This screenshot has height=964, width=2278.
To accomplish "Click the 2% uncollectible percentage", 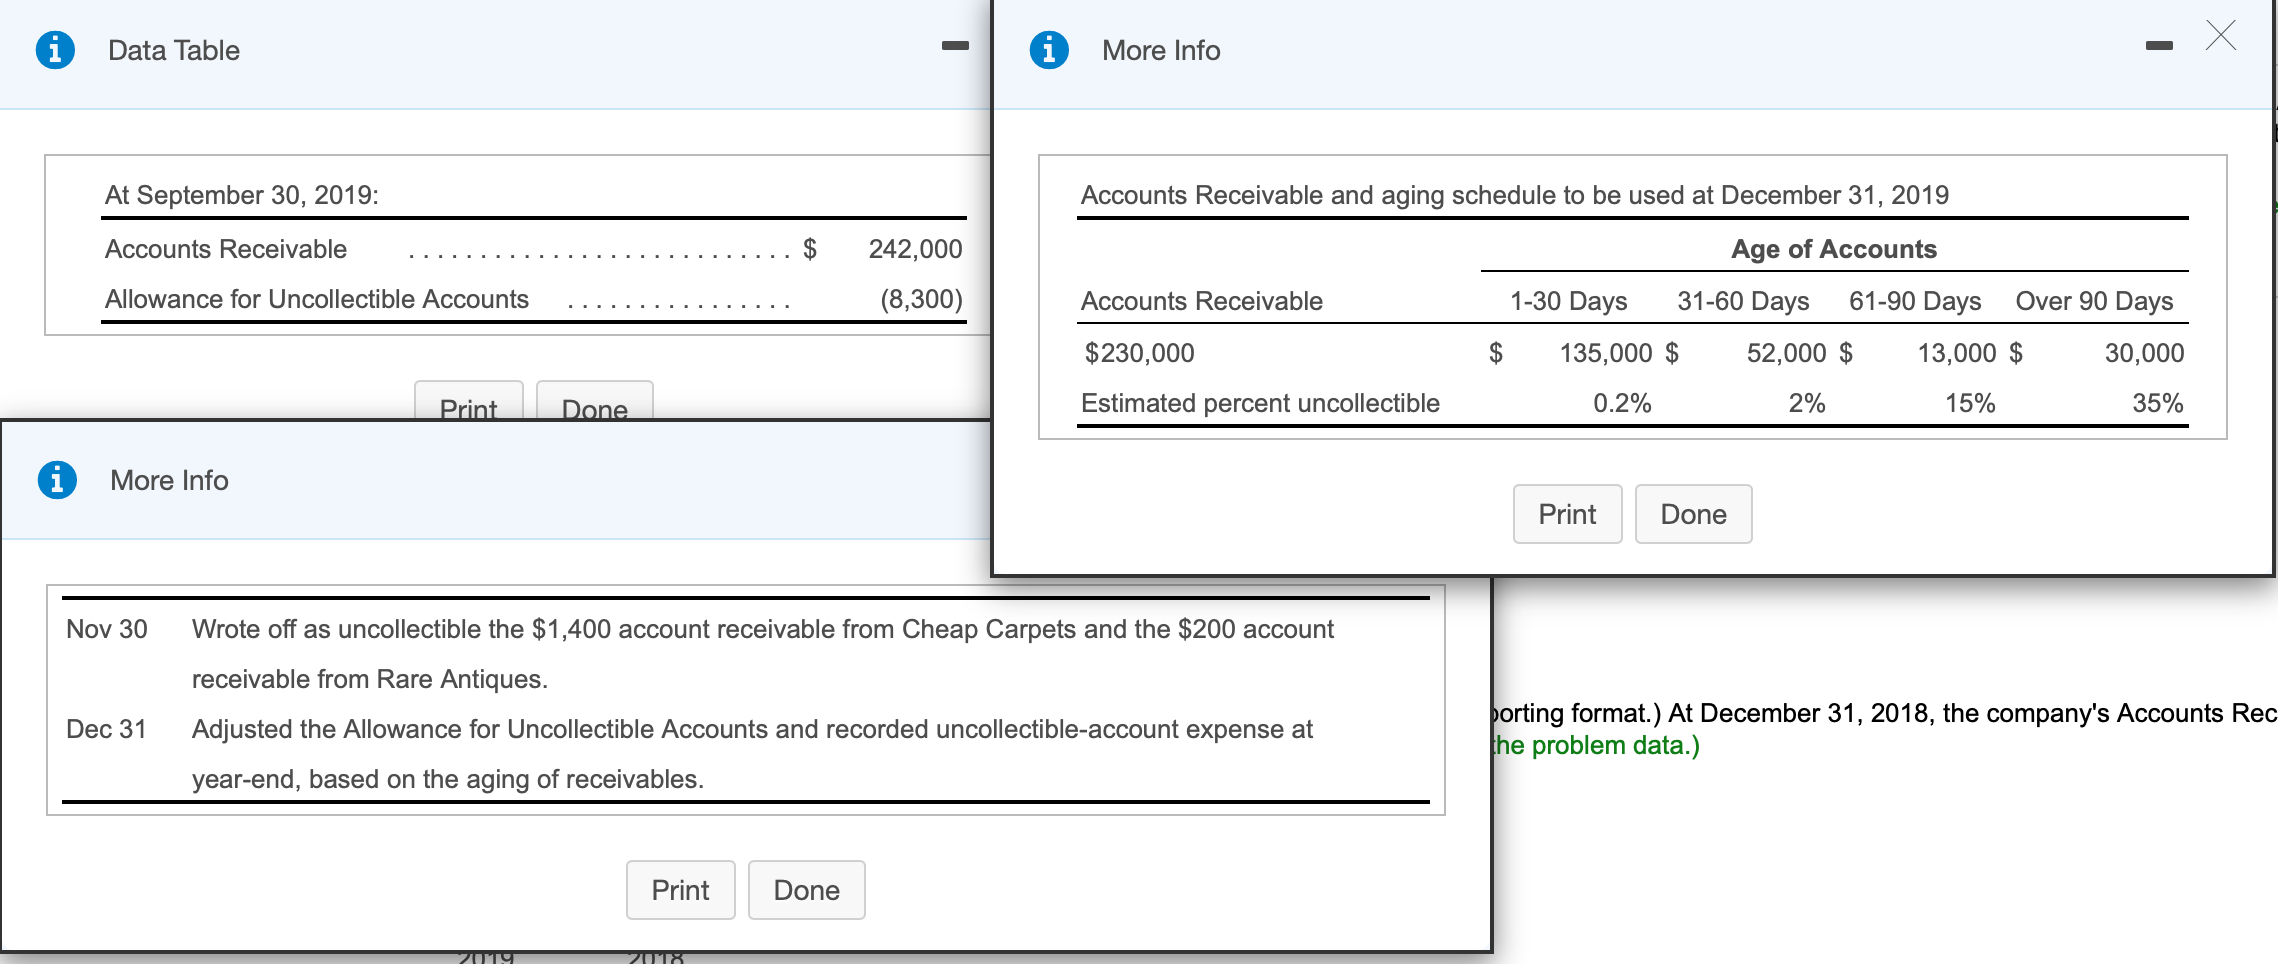I will click(x=1807, y=403).
